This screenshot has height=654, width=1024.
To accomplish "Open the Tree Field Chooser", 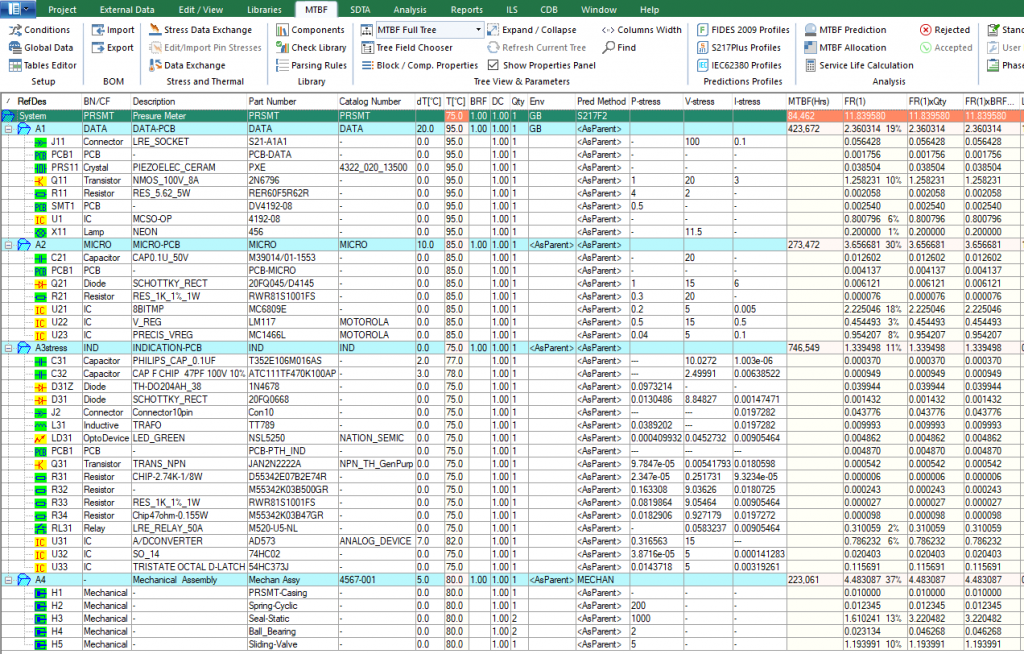I will (x=406, y=48).
